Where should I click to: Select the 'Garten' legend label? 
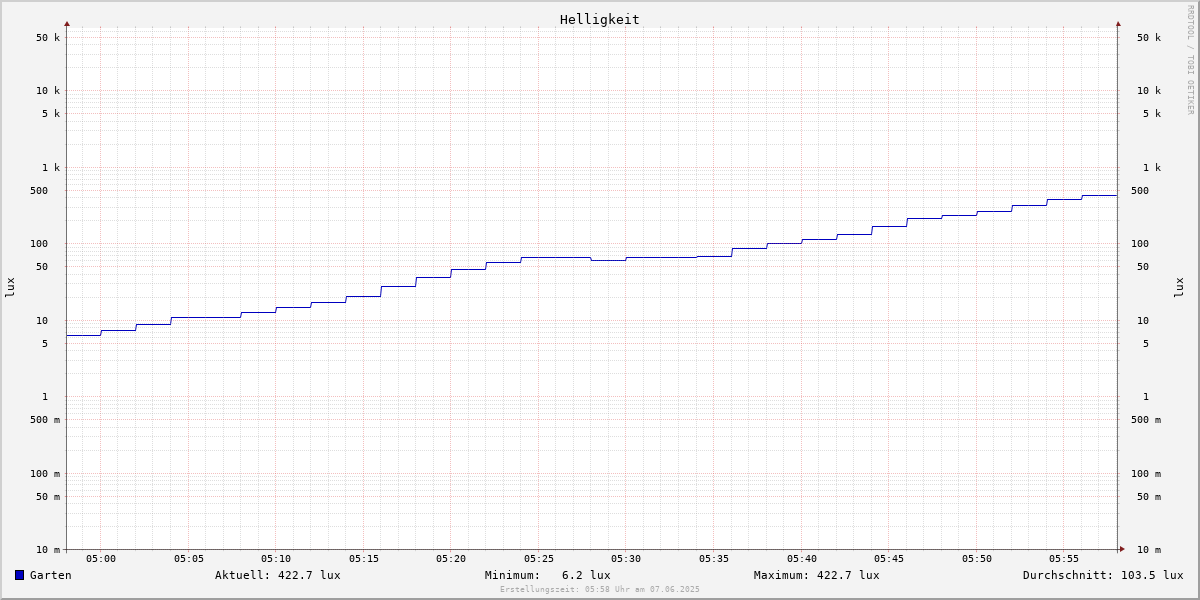pos(50,575)
